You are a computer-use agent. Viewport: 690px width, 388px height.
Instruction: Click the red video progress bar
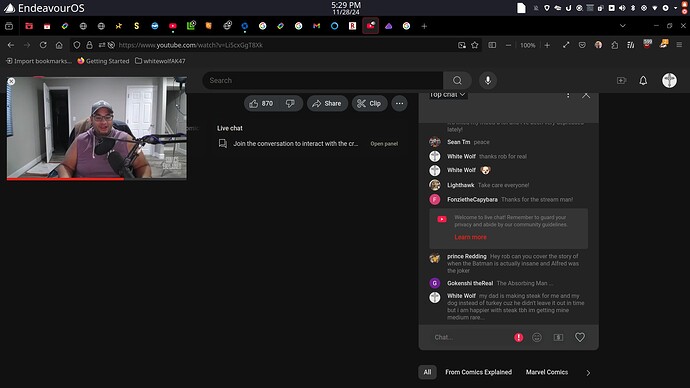[x=65, y=179]
